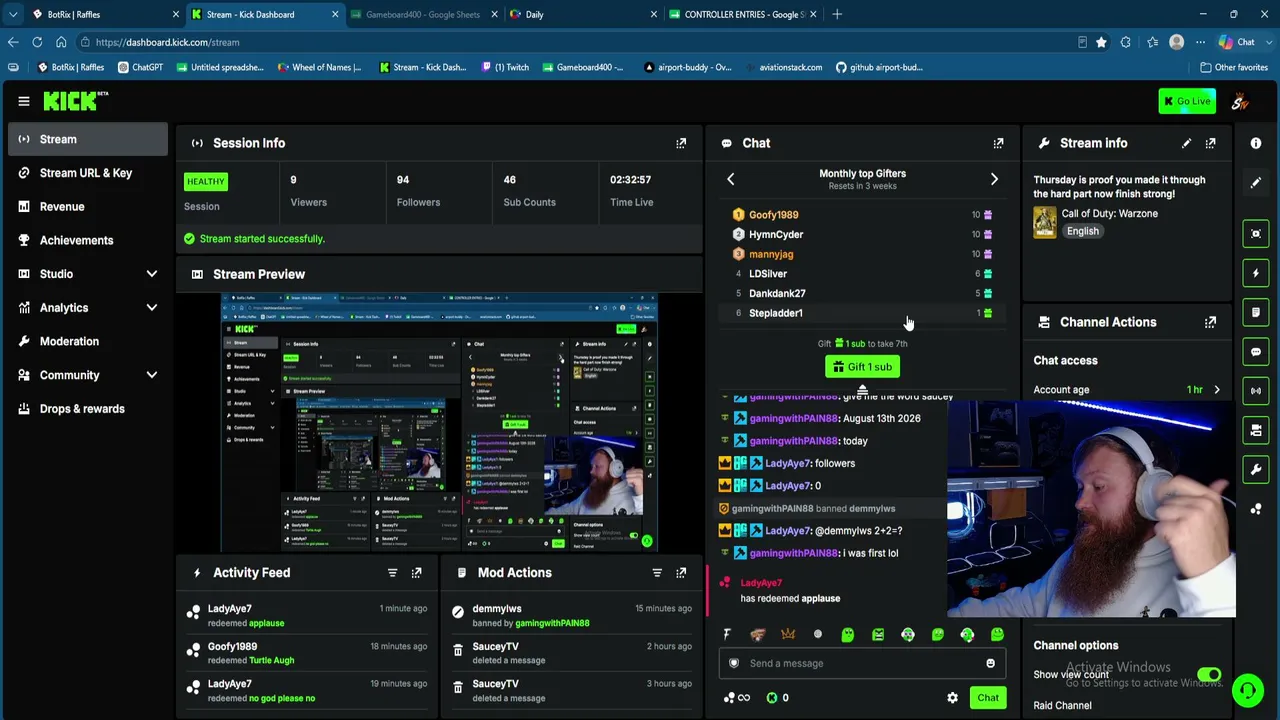Click the pencil edit icon in the right sidebar
Viewport: 1280px width, 720px height.
[x=1256, y=183]
